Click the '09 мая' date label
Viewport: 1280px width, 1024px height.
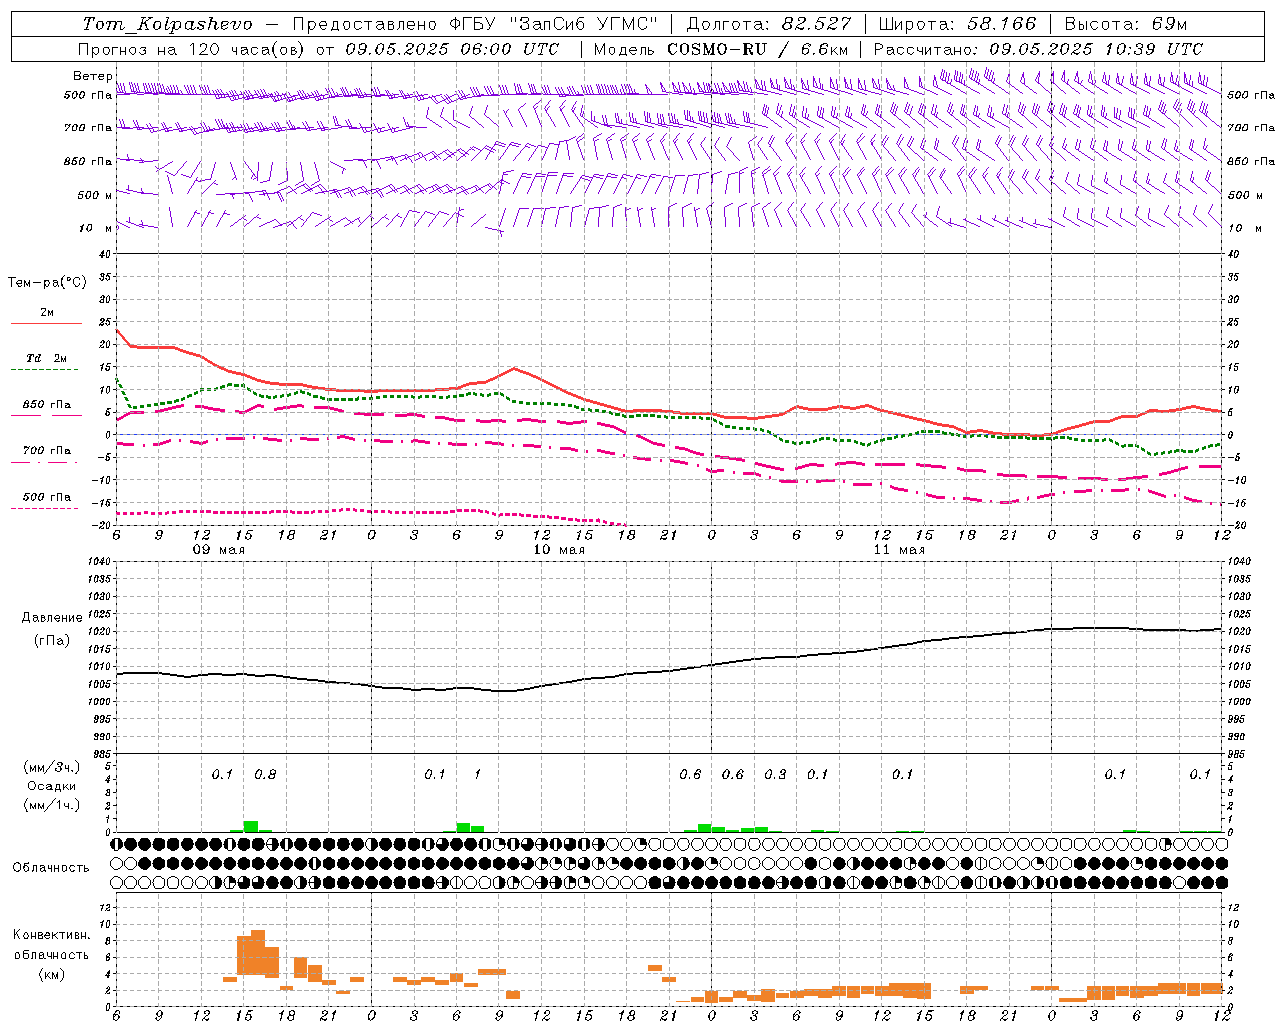click(218, 550)
